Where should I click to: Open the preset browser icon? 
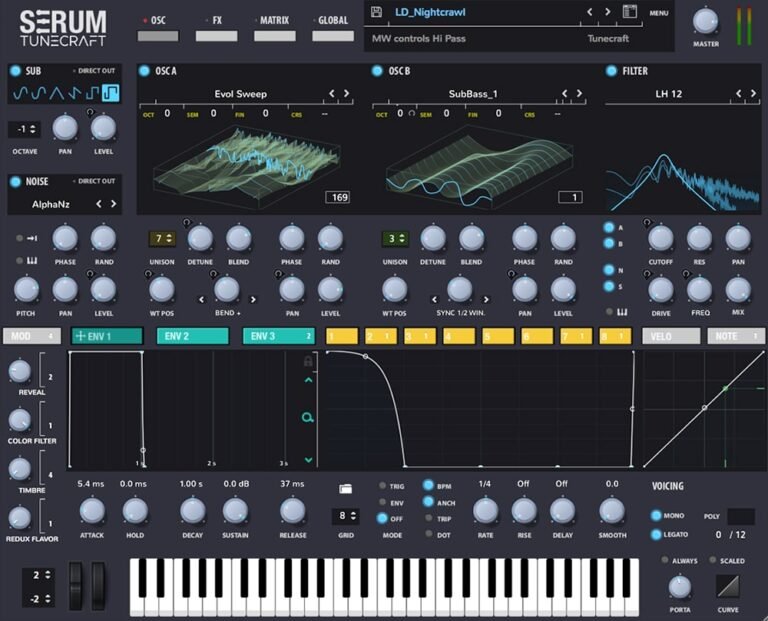[x=629, y=12]
